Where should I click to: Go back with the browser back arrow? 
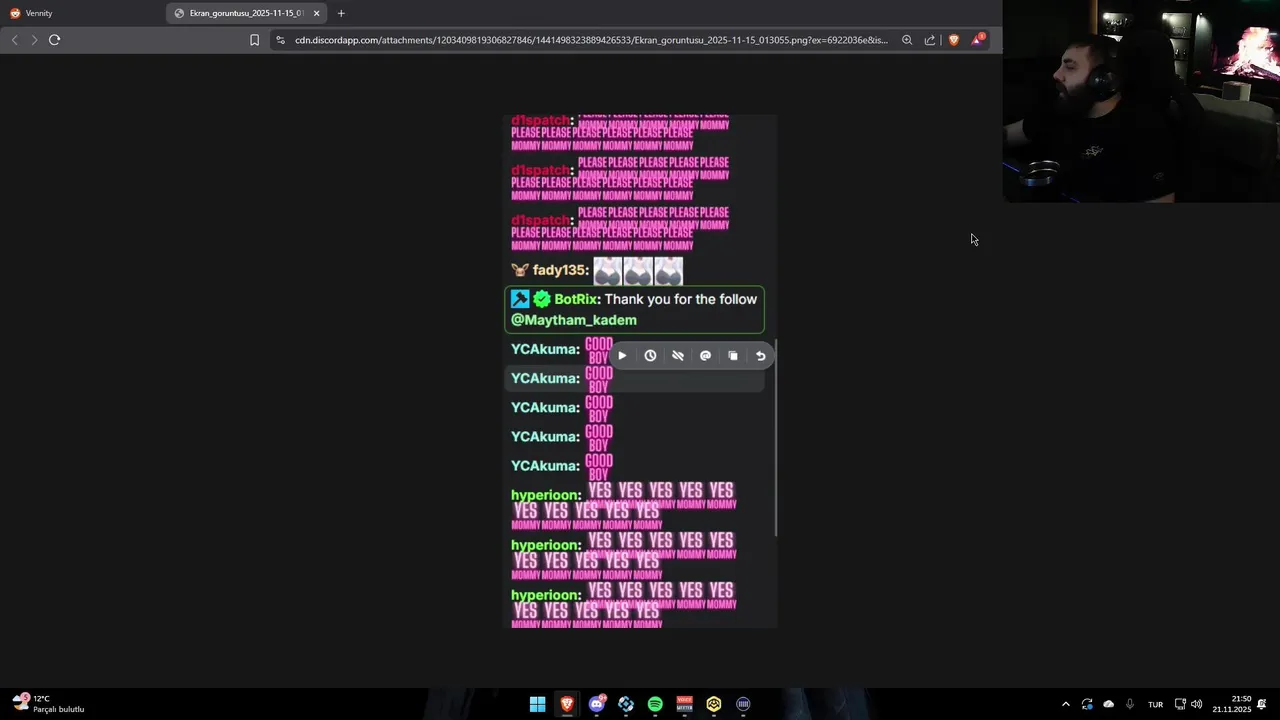pyautogui.click(x=14, y=40)
